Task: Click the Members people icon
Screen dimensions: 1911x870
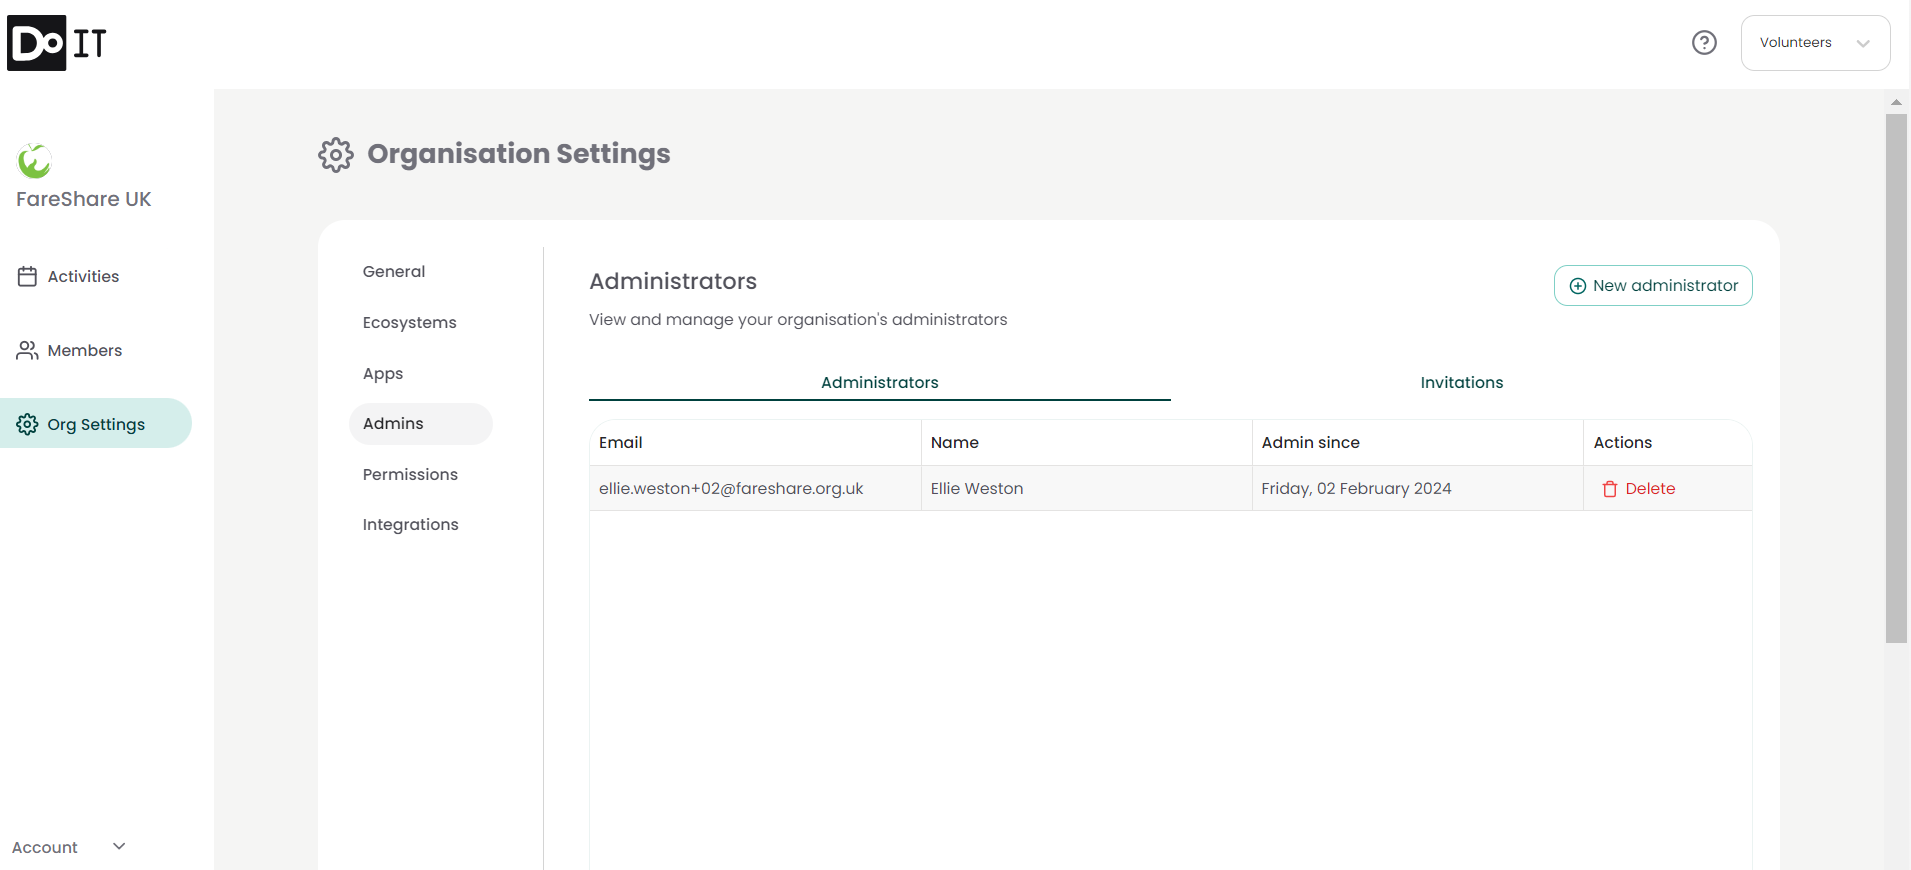Action: [x=27, y=351]
